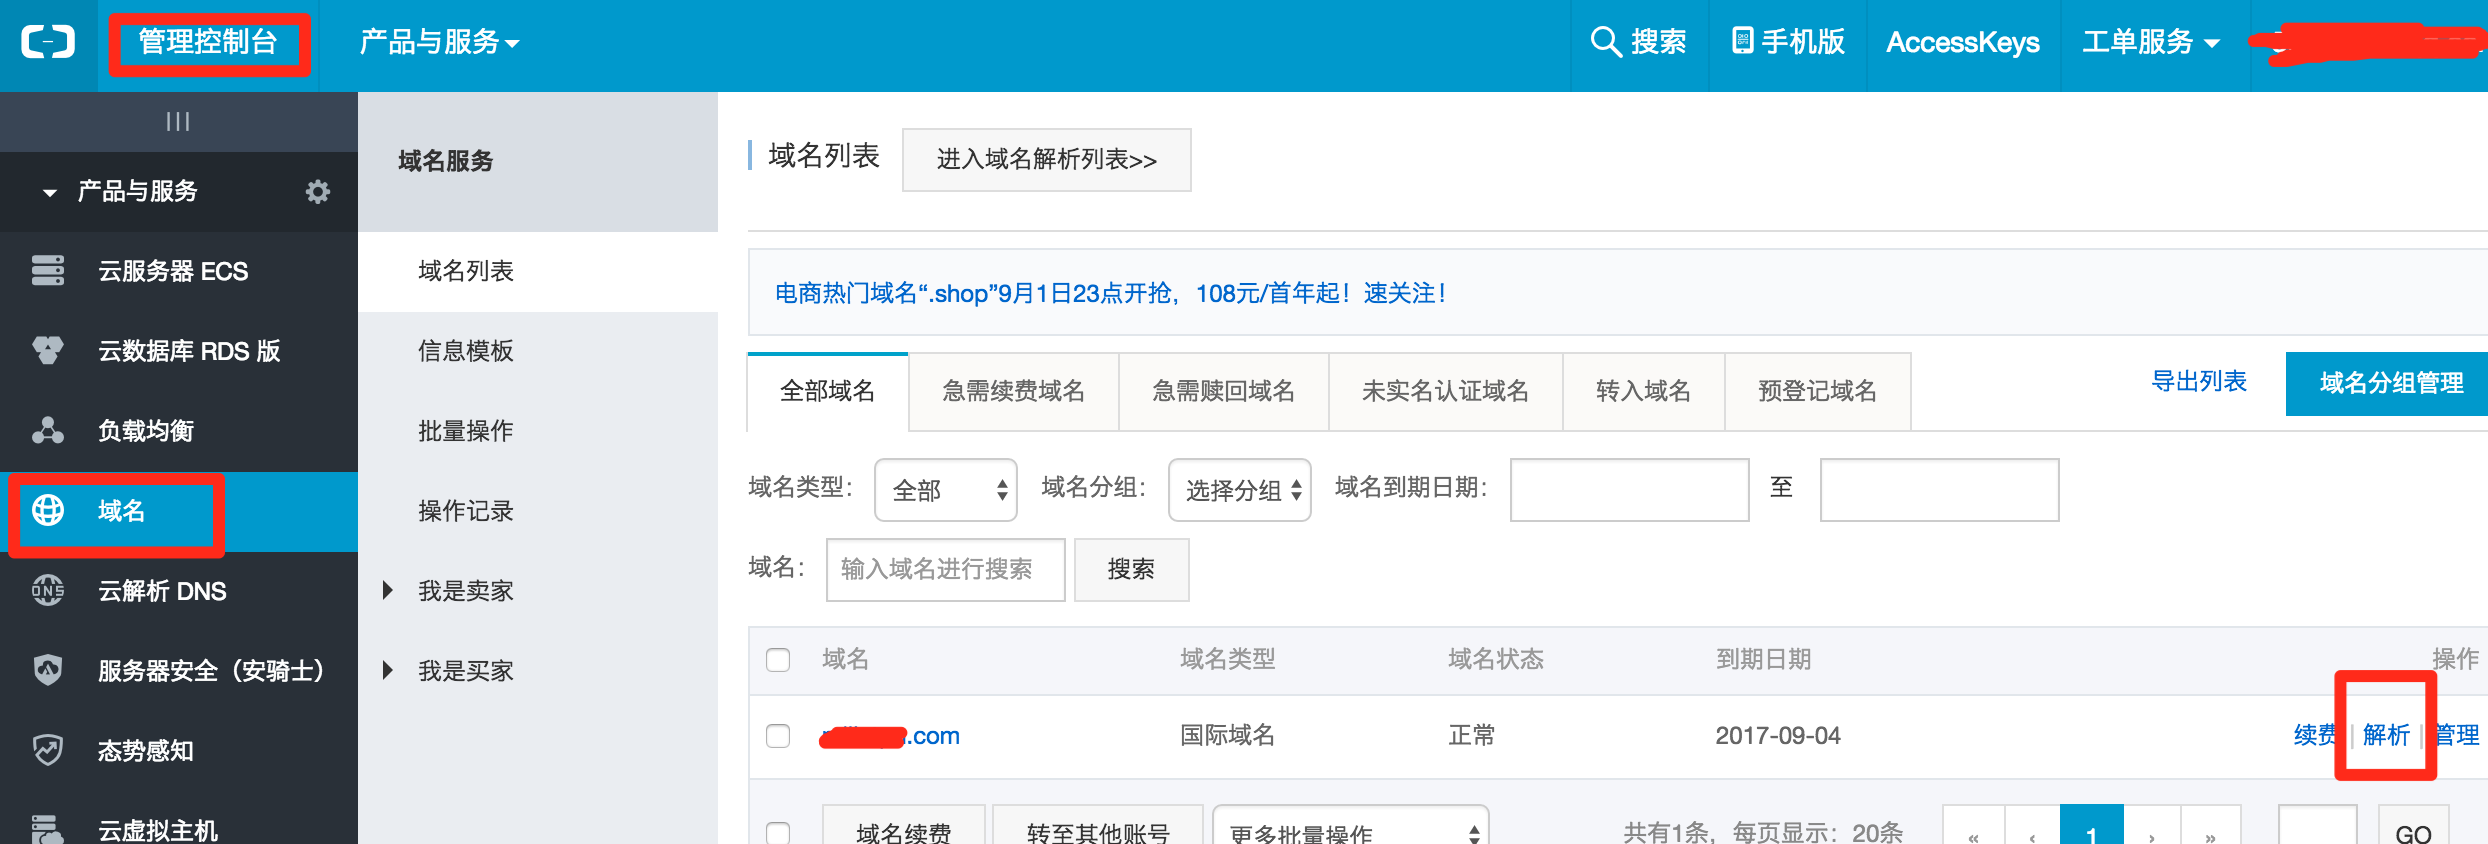Switch to 未实名认证域名 tab
2488x844 pixels.
tap(1446, 391)
